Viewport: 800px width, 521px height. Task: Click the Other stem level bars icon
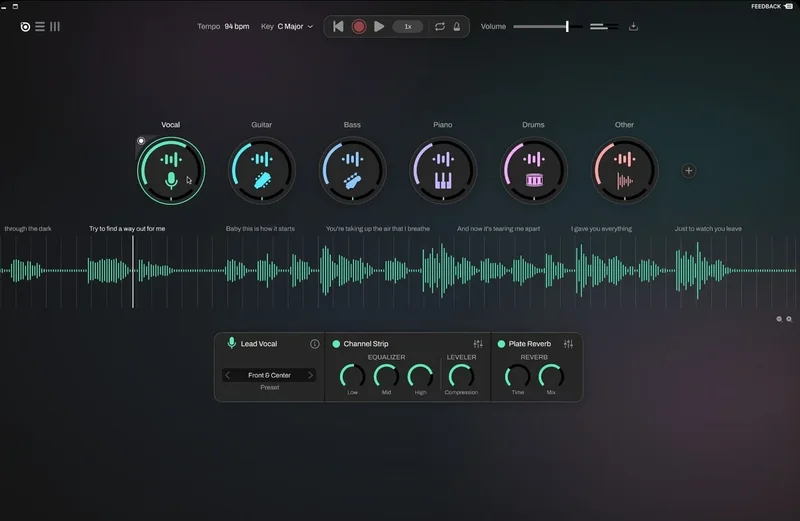624,159
